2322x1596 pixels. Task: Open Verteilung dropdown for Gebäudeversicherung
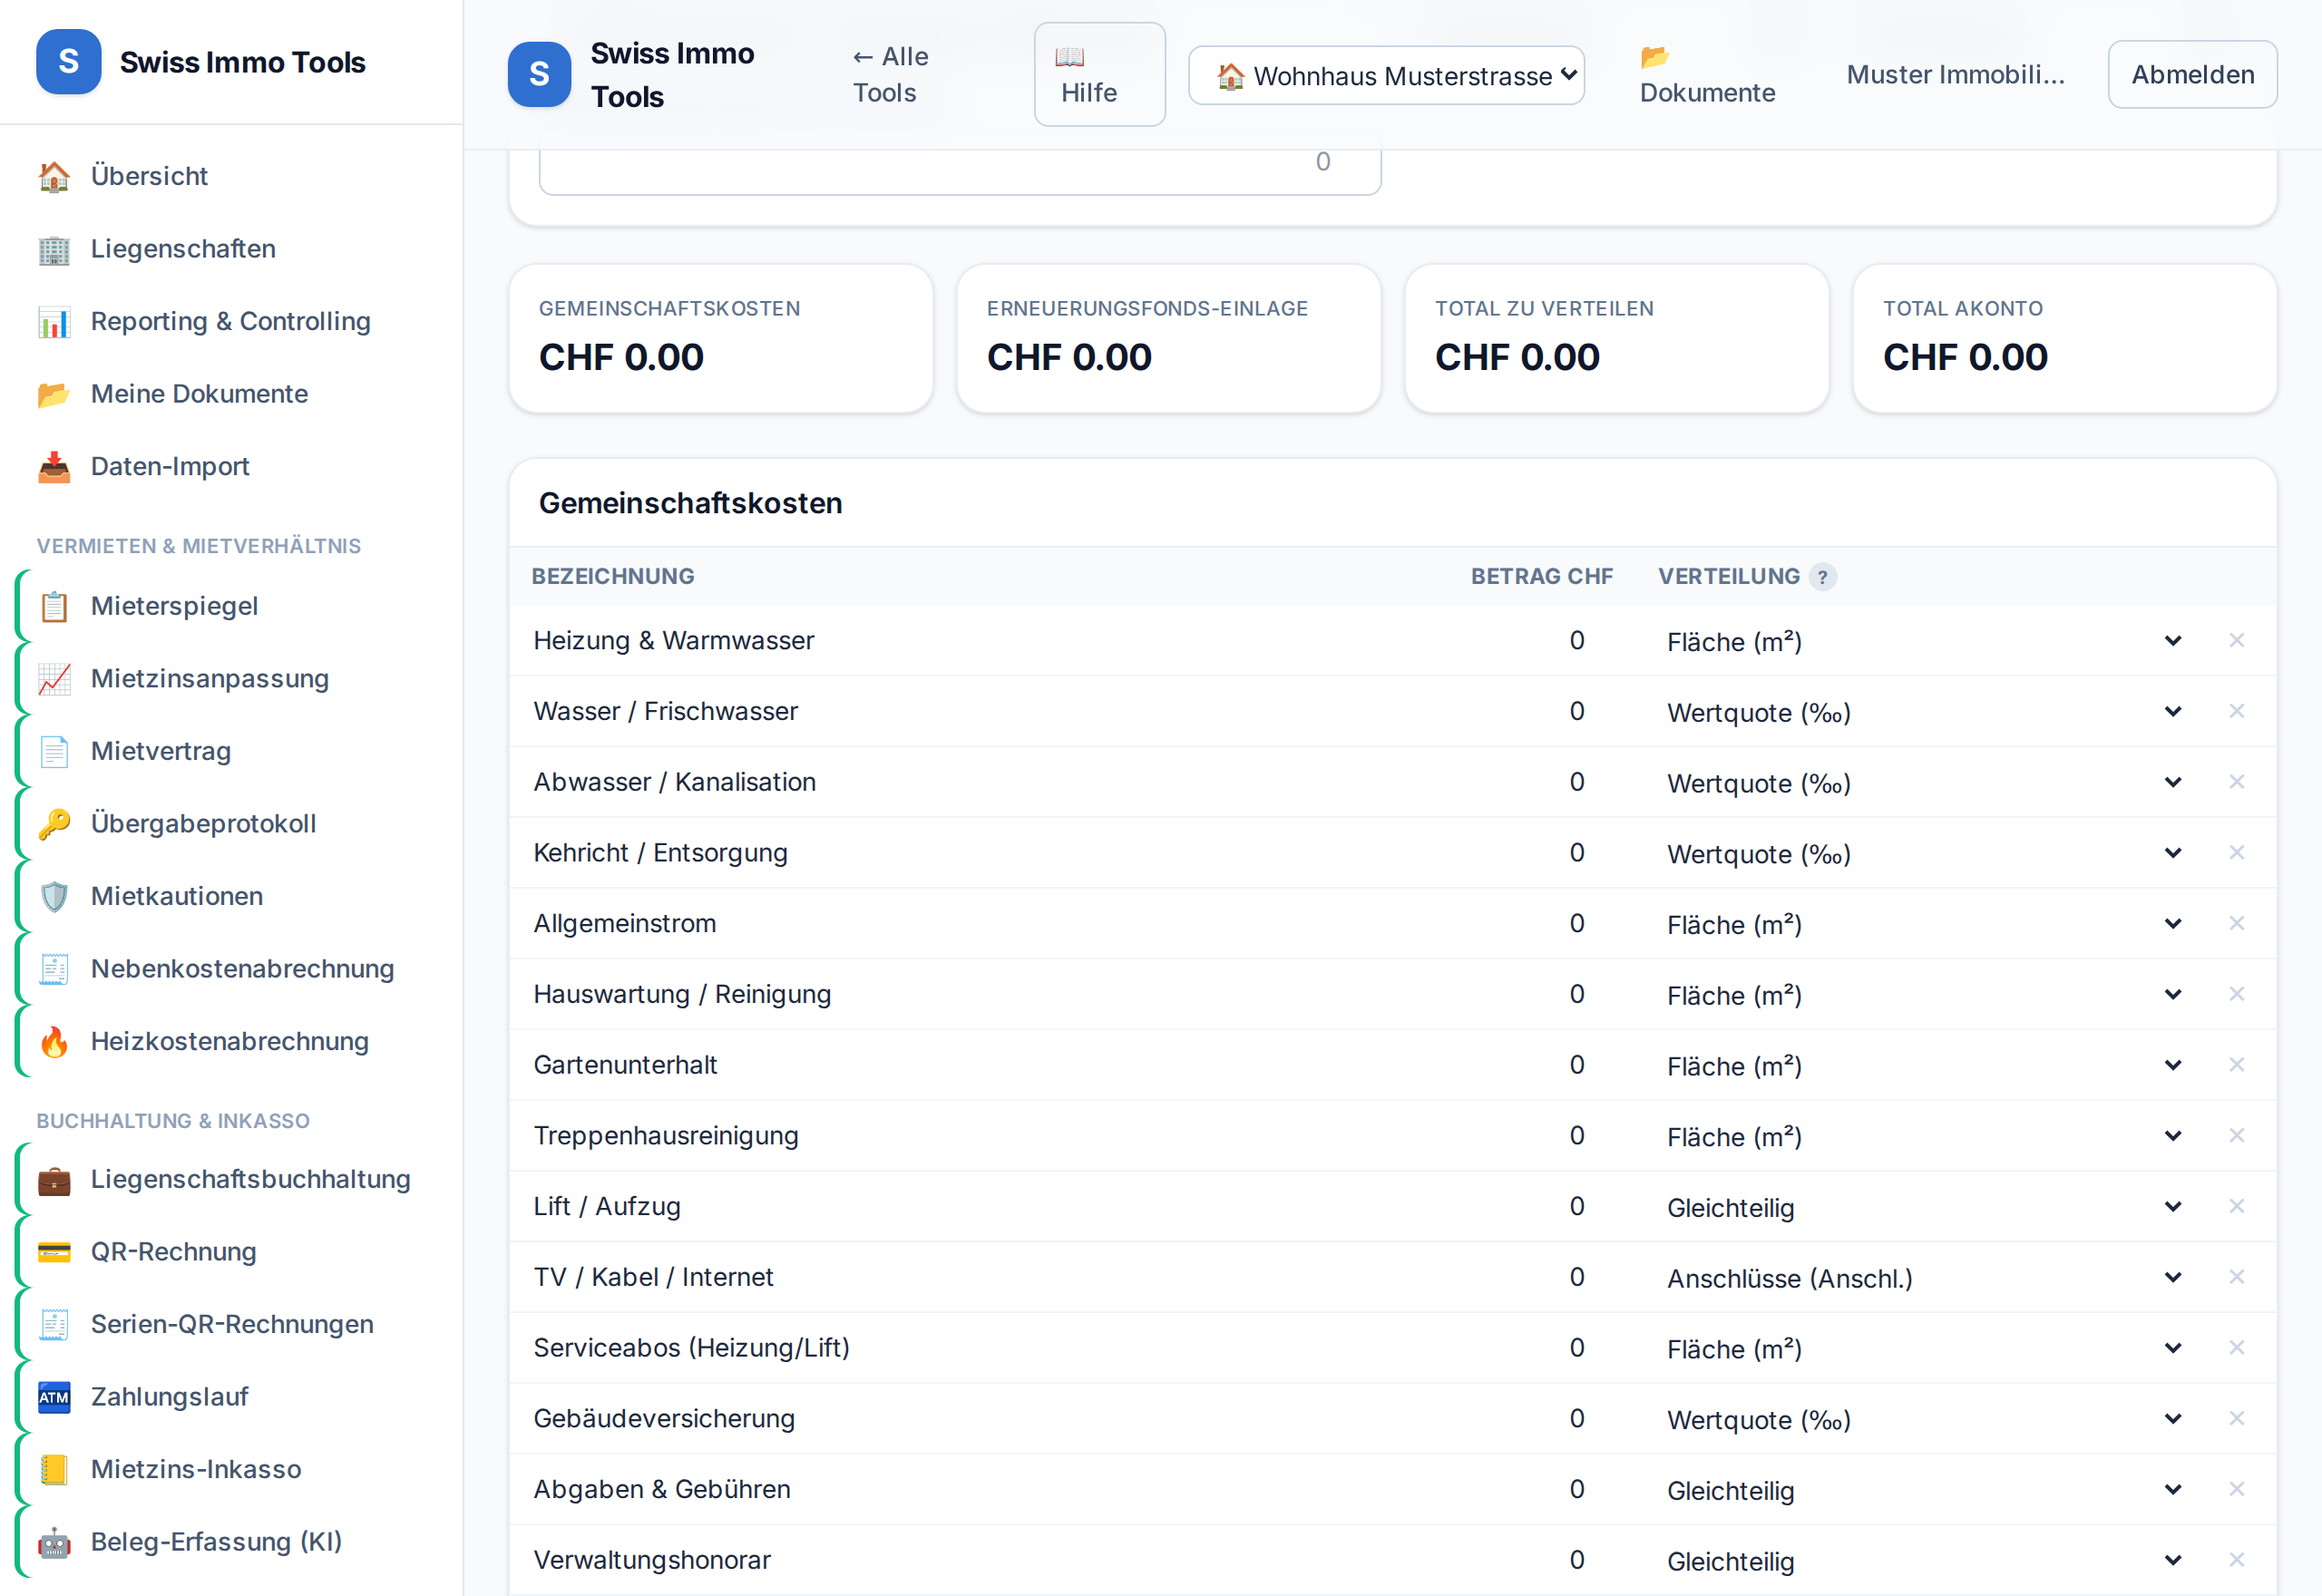coord(1924,1419)
